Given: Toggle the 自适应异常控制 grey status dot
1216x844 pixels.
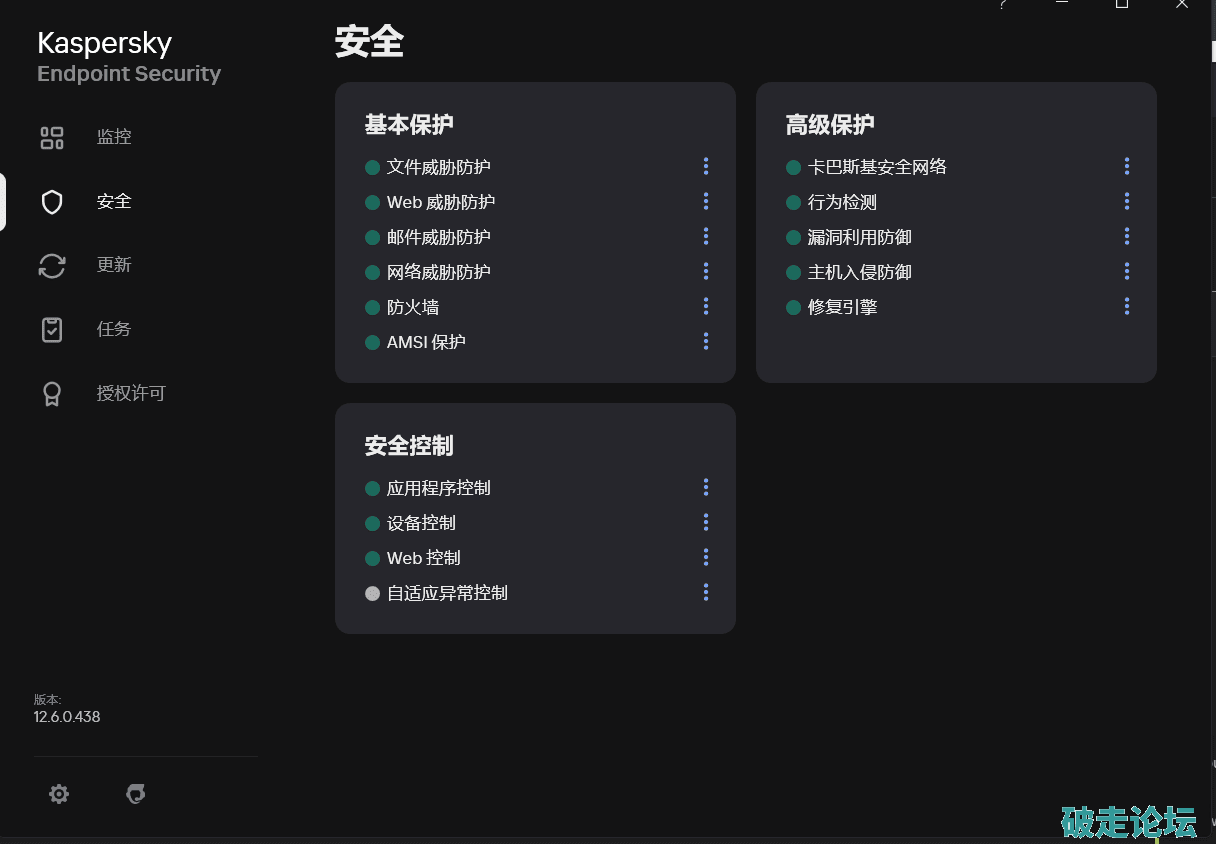Looking at the screenshot, I should [x=373, y=594].
